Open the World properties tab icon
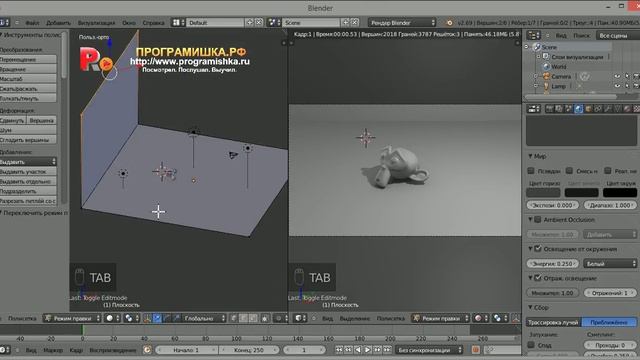The image size is (640, 360). coord(578,109)
